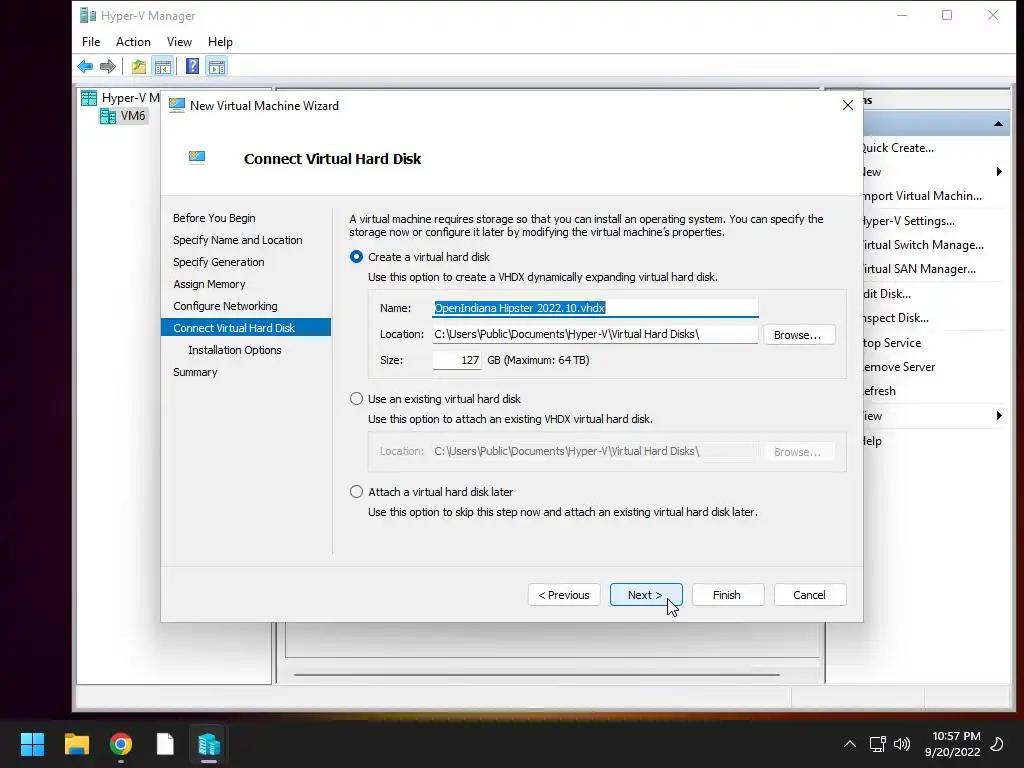Click Help in Actions pane
1024x768 pixels.
[x=872, y=441]
